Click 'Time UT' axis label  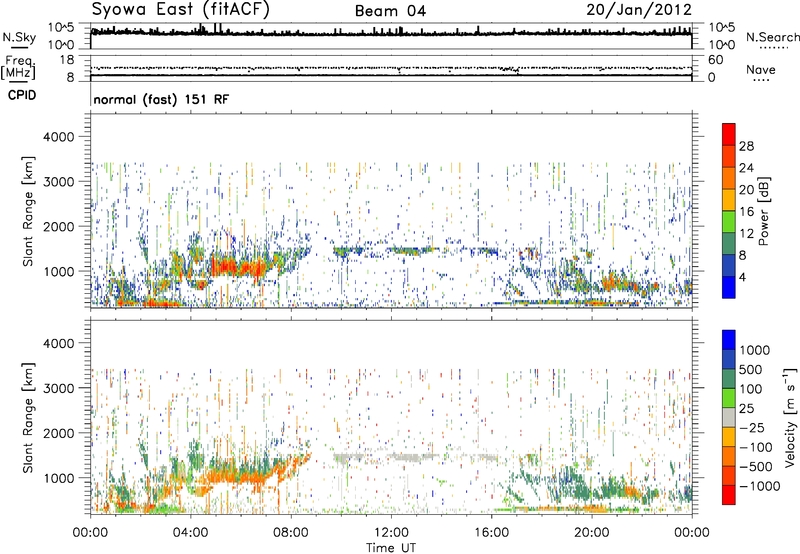391,547
